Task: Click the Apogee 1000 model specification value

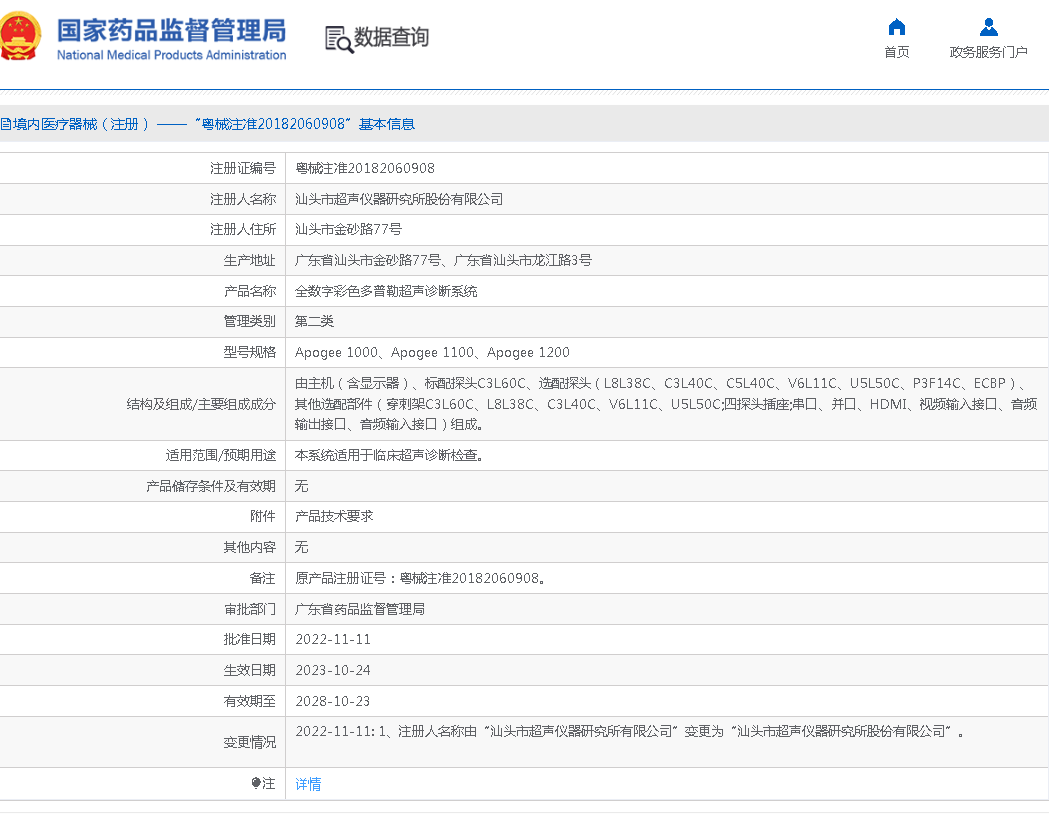Action: 336,353
